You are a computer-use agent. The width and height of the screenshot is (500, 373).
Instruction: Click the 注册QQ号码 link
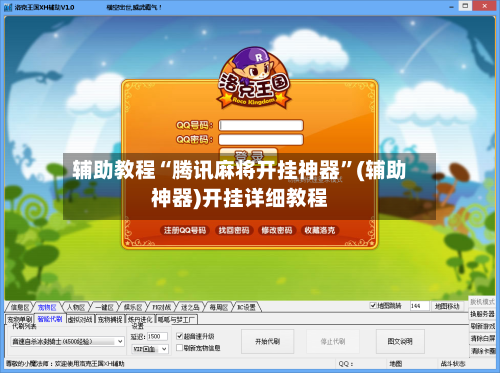click(x=185, y=230)
